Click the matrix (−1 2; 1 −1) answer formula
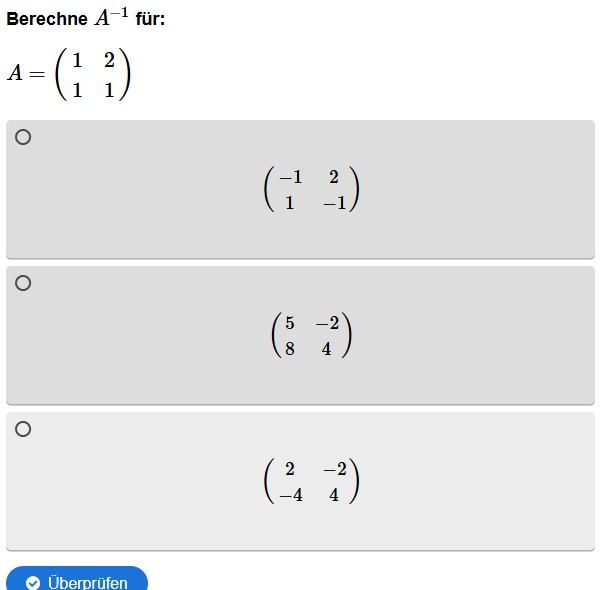Screen dimensions: 602x590 [x=311, y=190]
